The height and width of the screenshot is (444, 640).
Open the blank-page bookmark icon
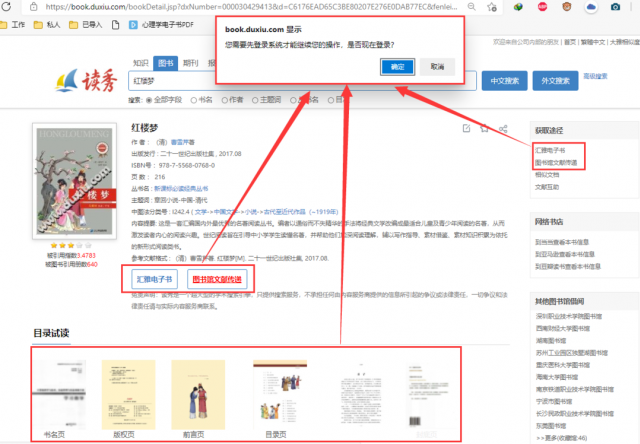pos(116,25)
